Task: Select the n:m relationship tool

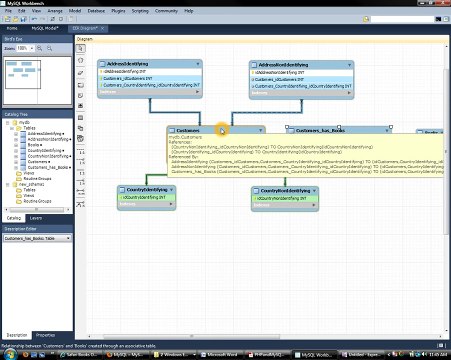Action: click(81, 192)
